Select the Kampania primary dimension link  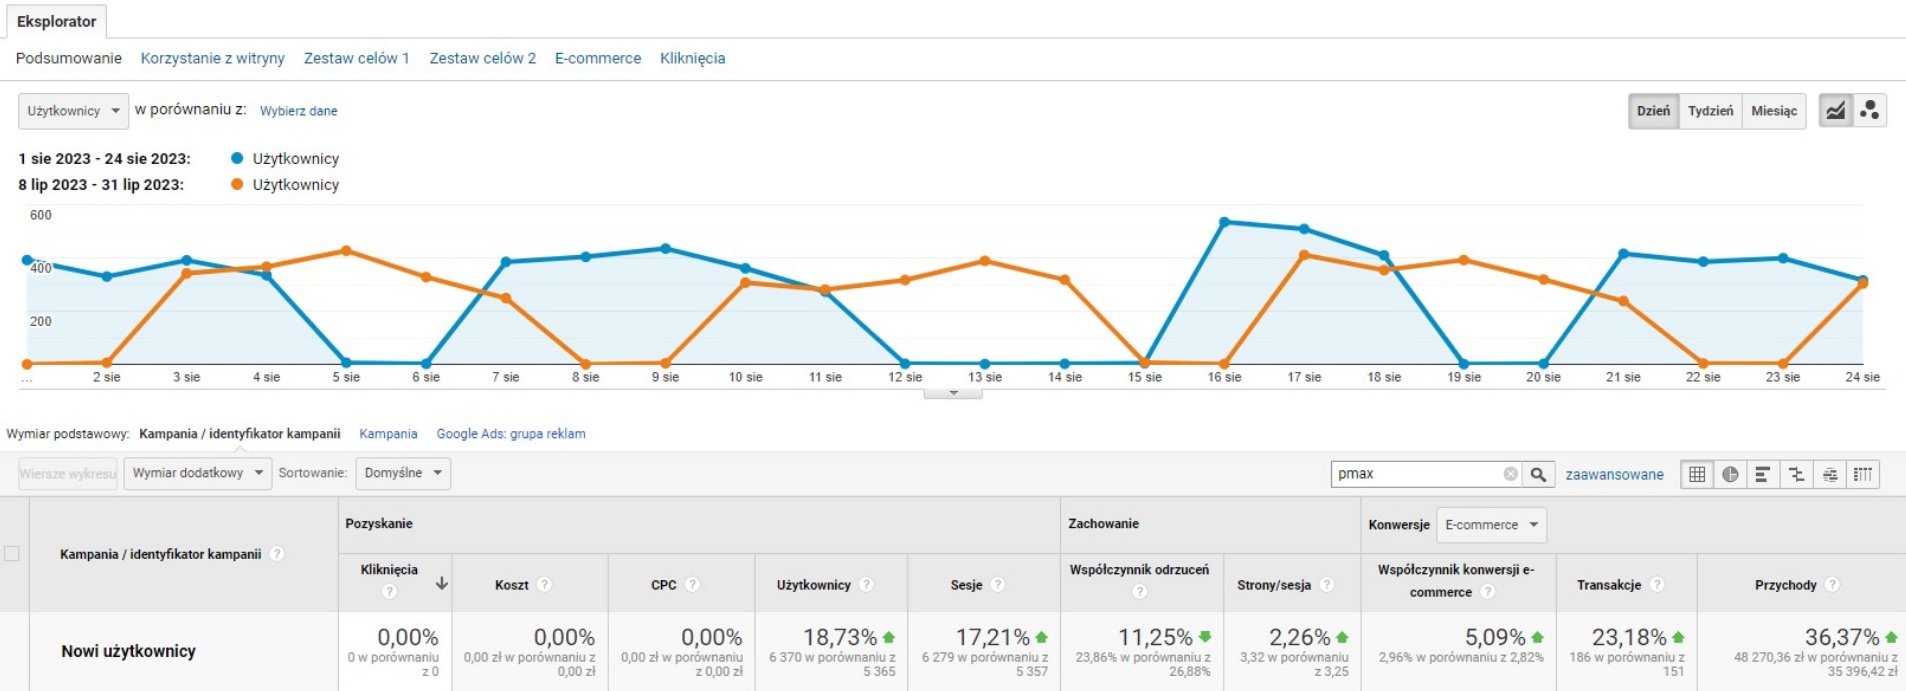[x=388, y=434]
